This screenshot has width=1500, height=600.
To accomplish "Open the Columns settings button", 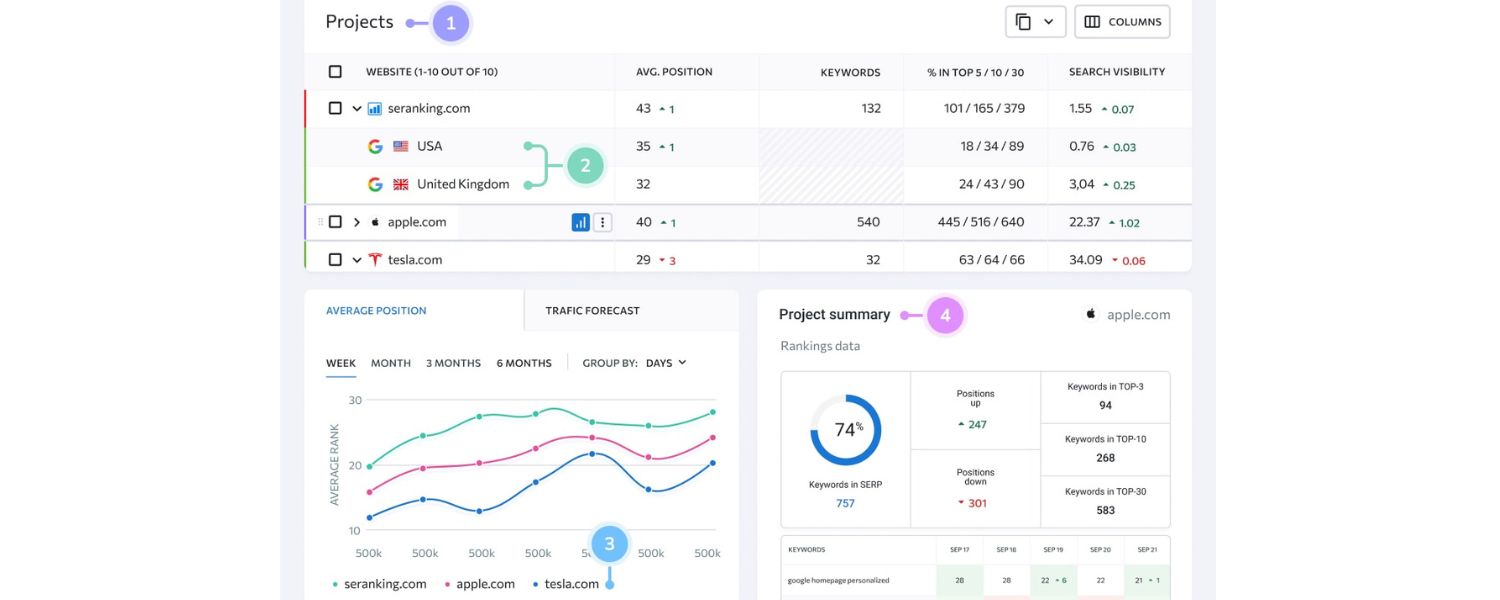I will tap(1122, 20).
